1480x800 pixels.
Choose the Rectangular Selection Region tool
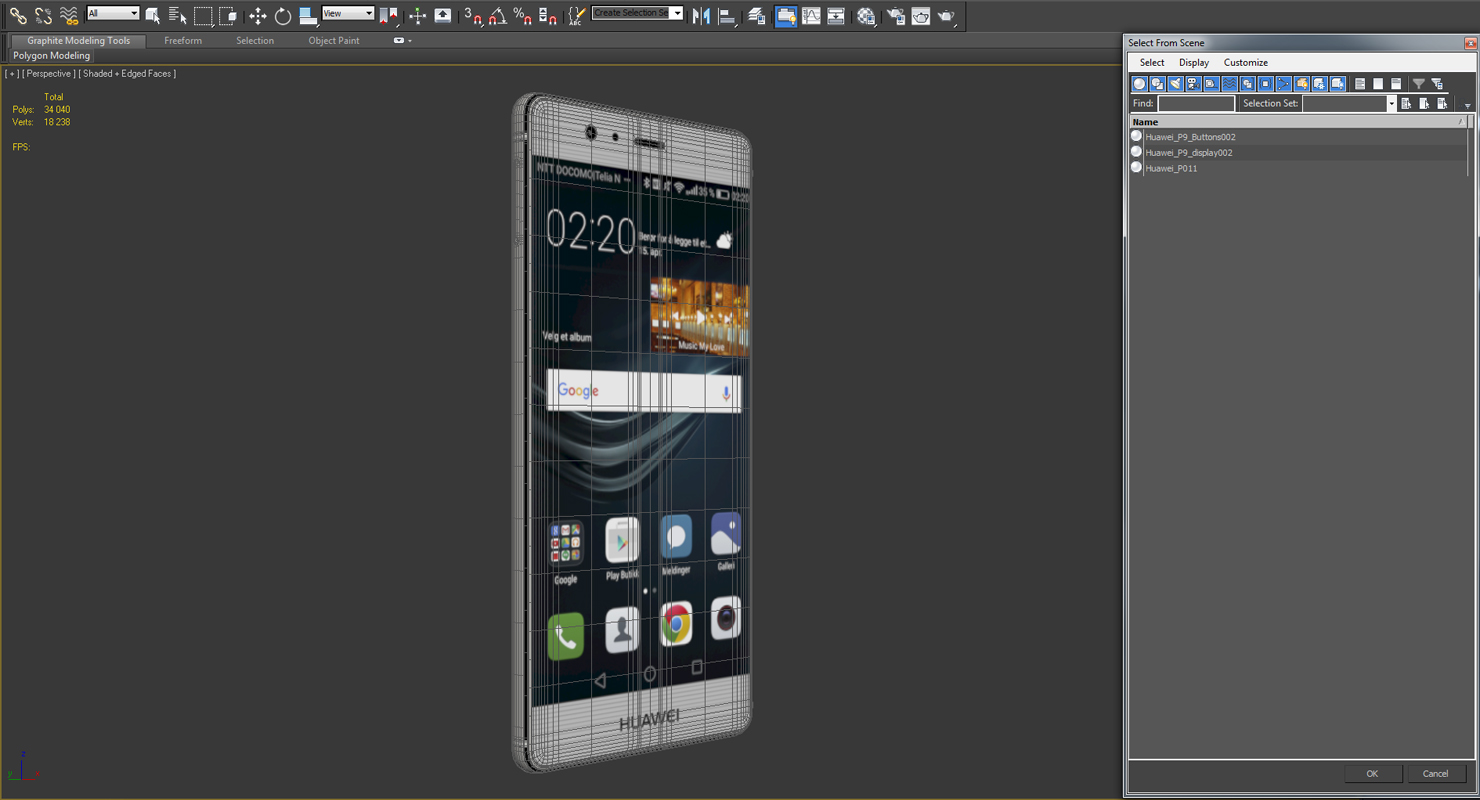(203, 15)
